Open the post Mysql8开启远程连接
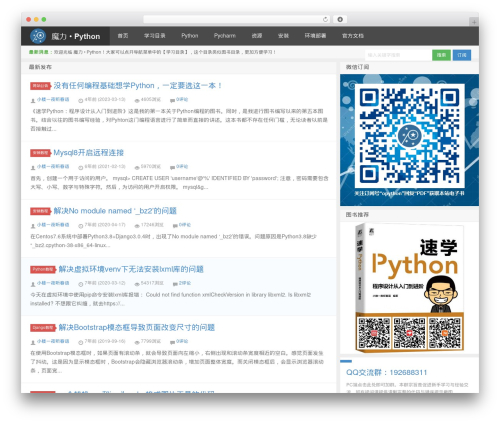Image resolution: width=500 pixels, height=423 pixels. (x=89, y=153)
